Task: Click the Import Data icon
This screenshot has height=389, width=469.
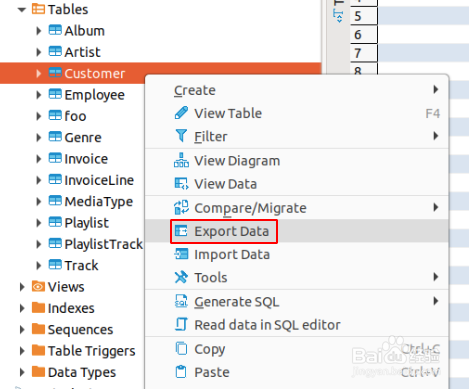Action: click(181, 254)
